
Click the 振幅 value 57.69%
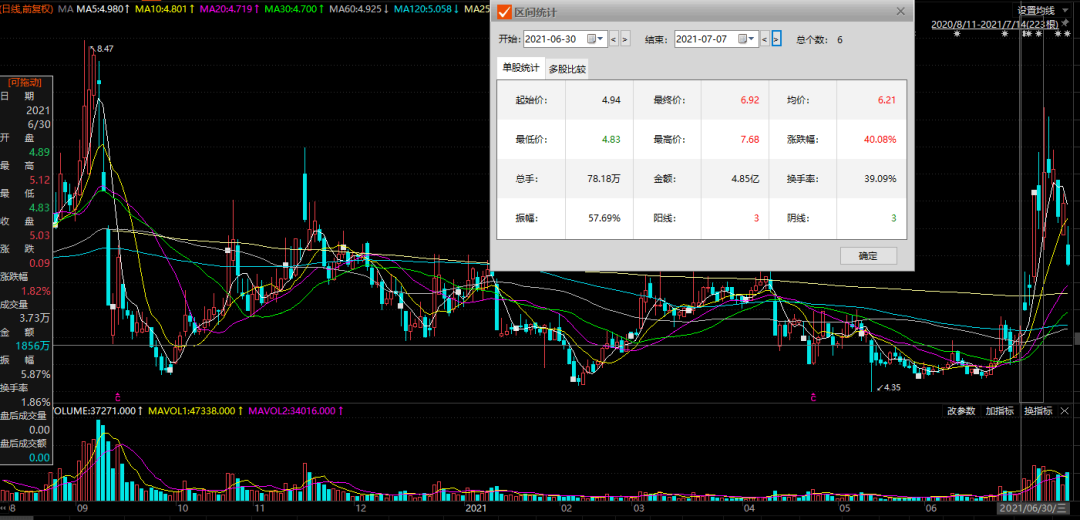[x=605, y=218]
